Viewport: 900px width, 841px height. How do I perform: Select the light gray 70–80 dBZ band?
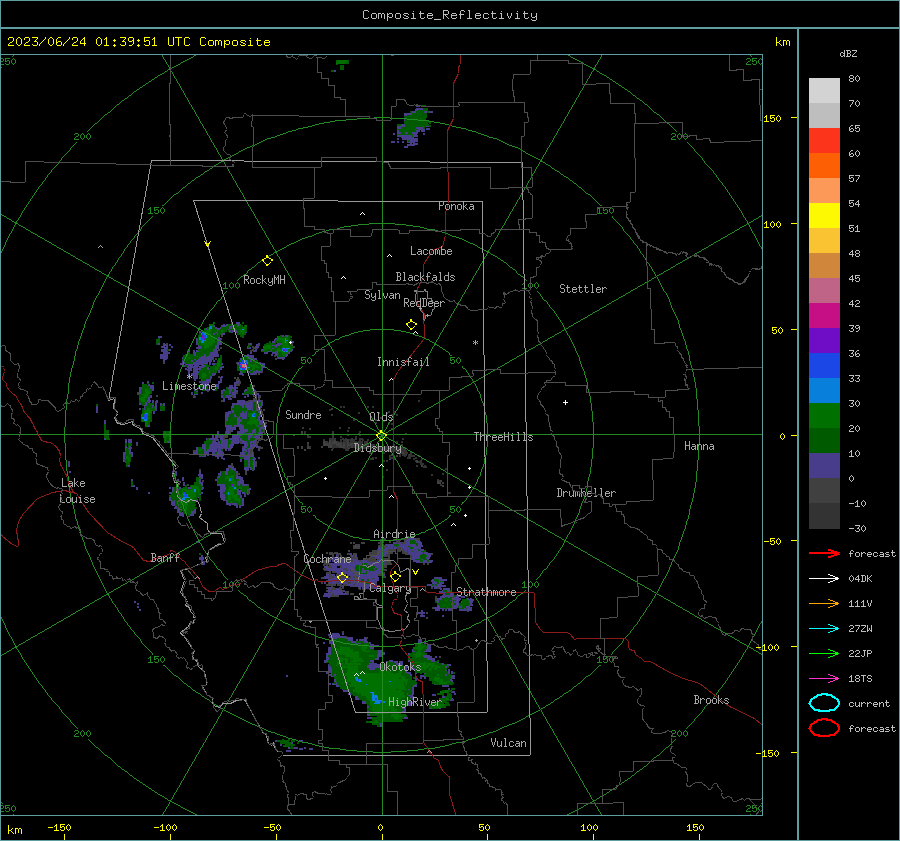pos(824,91)
